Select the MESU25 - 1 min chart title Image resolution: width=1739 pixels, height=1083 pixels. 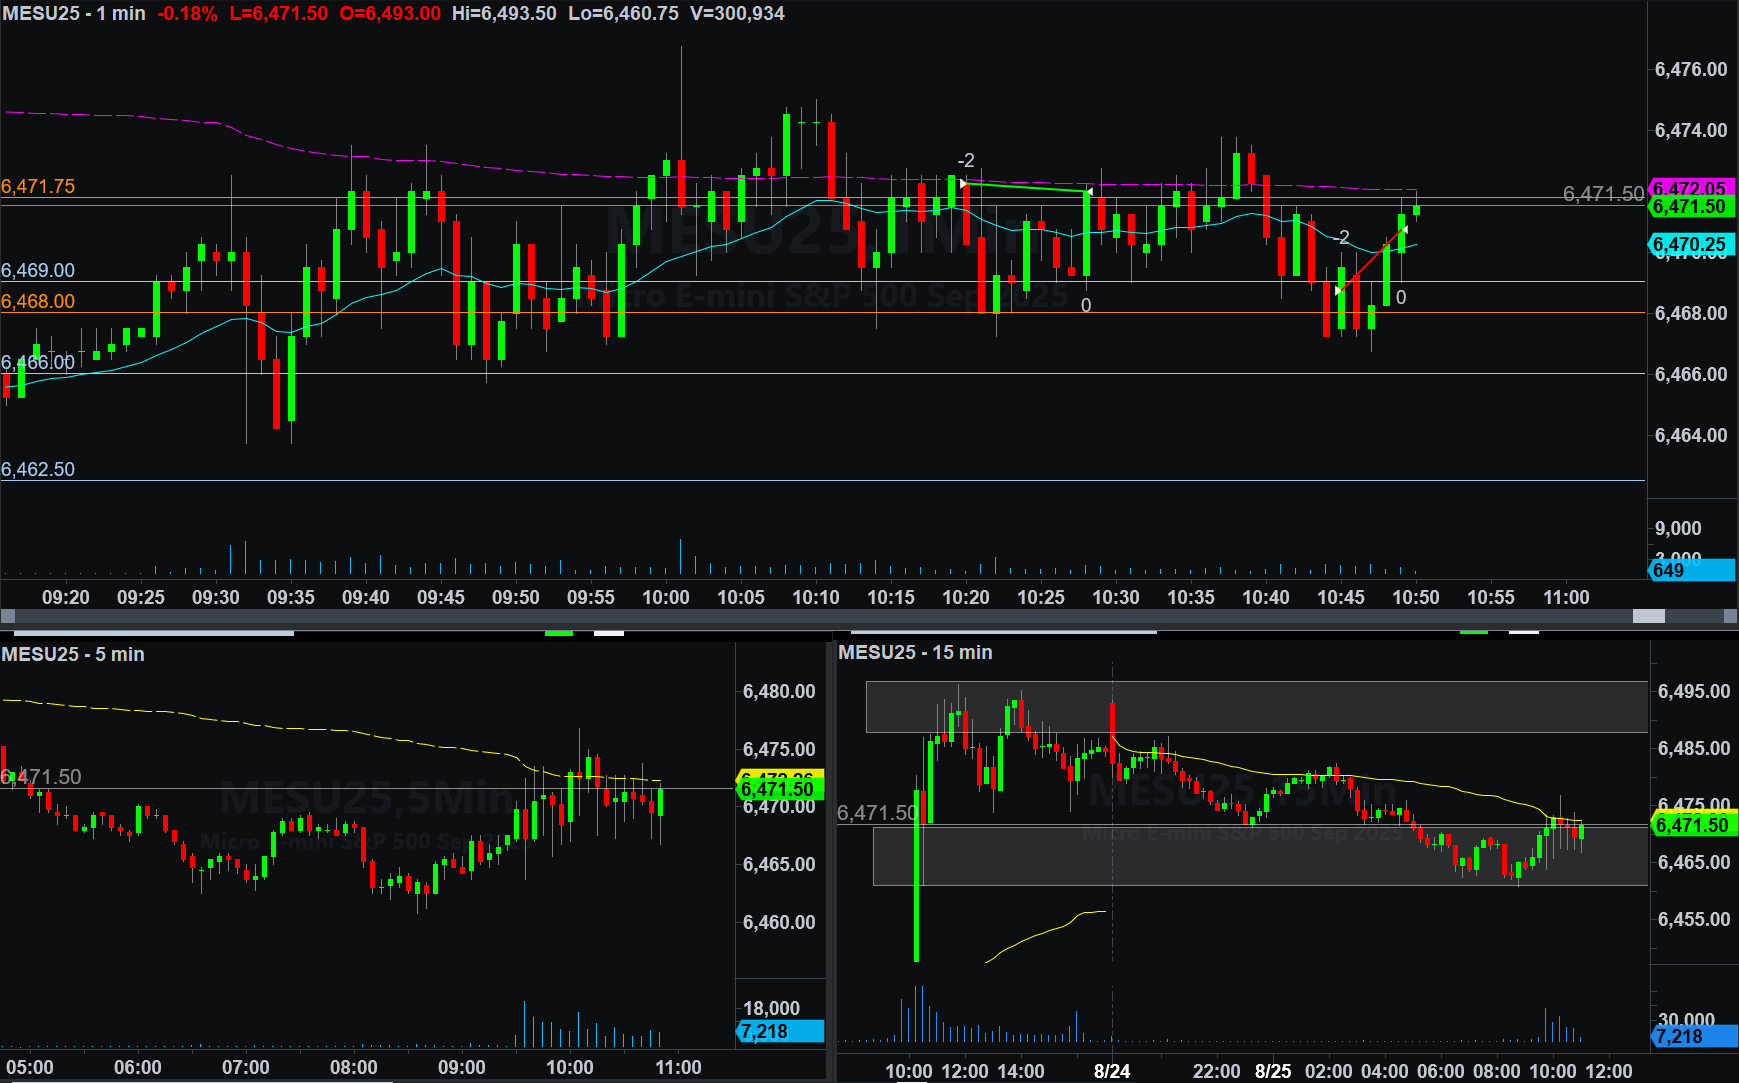(x=74, y=13)
